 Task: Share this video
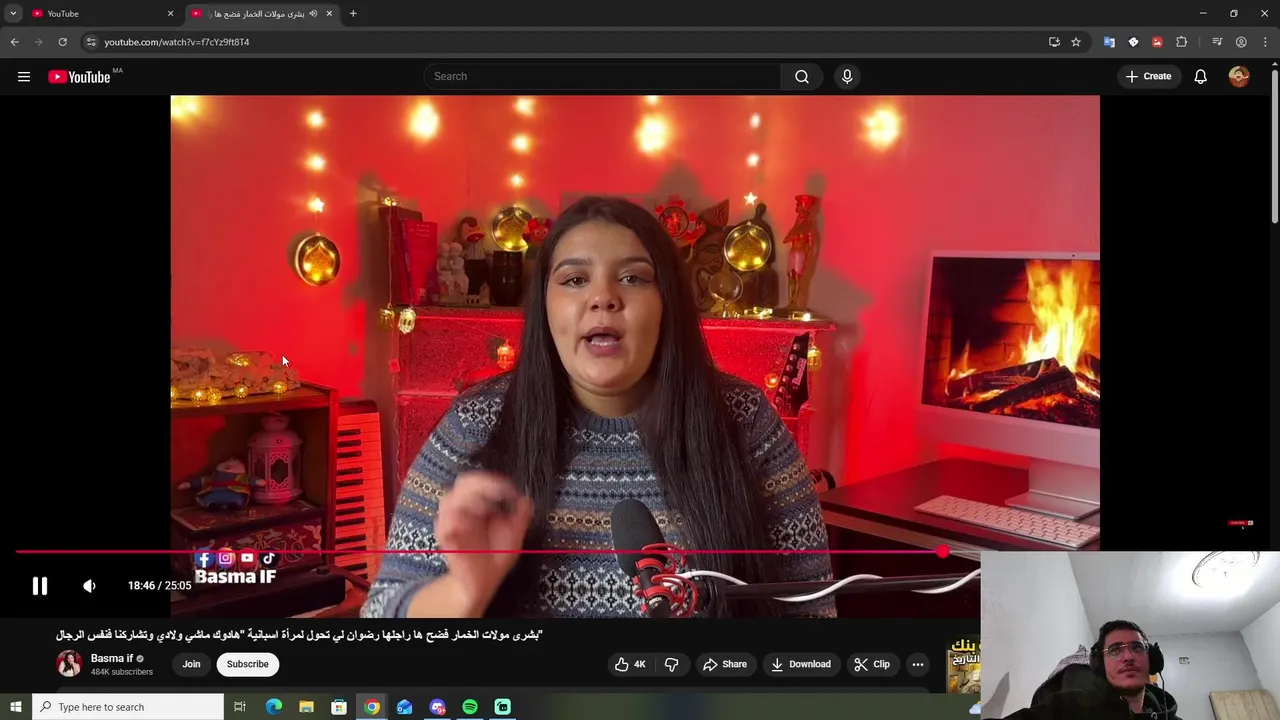click(x=725, y=664)
